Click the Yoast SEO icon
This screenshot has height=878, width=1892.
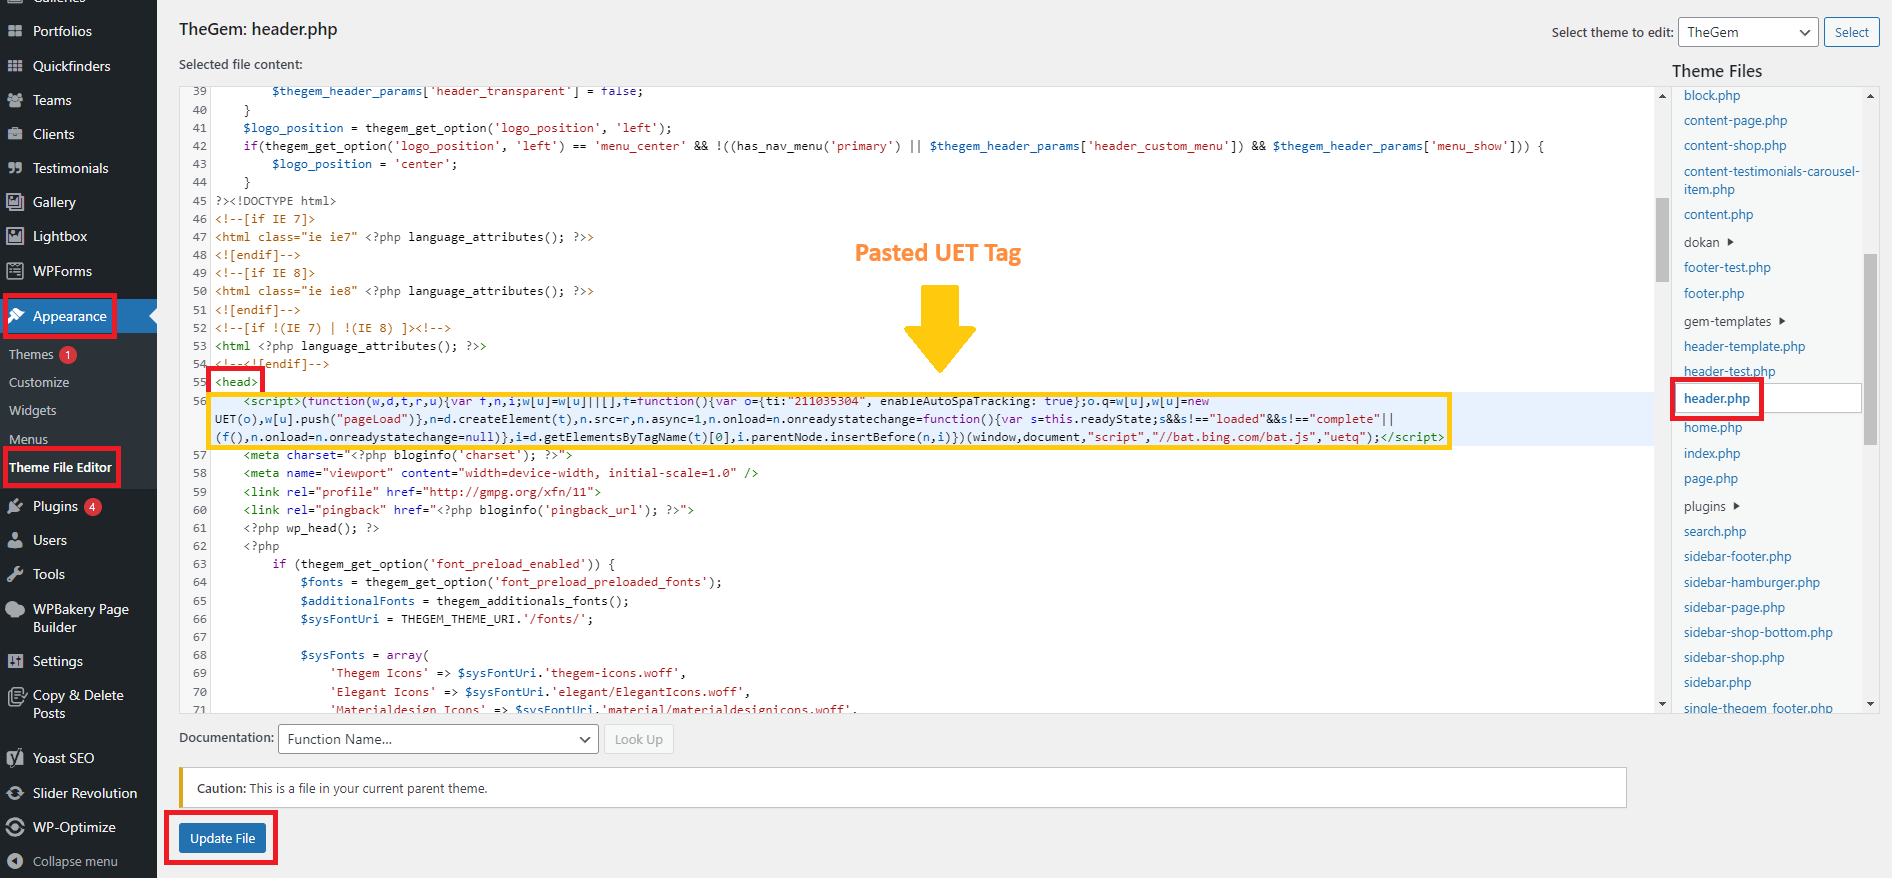click(x=15, y=758)
